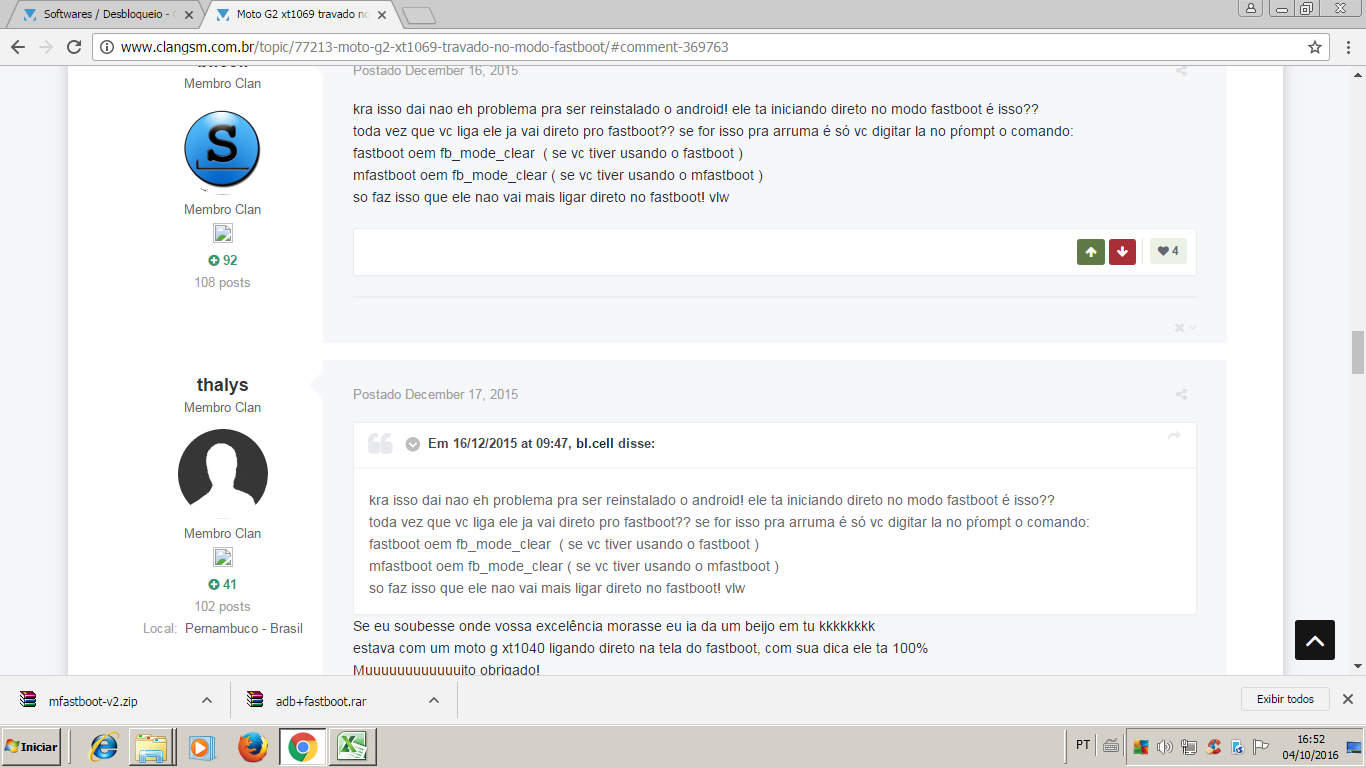Close the Moto G2 xt1069 tab

(x=381, y=15)
